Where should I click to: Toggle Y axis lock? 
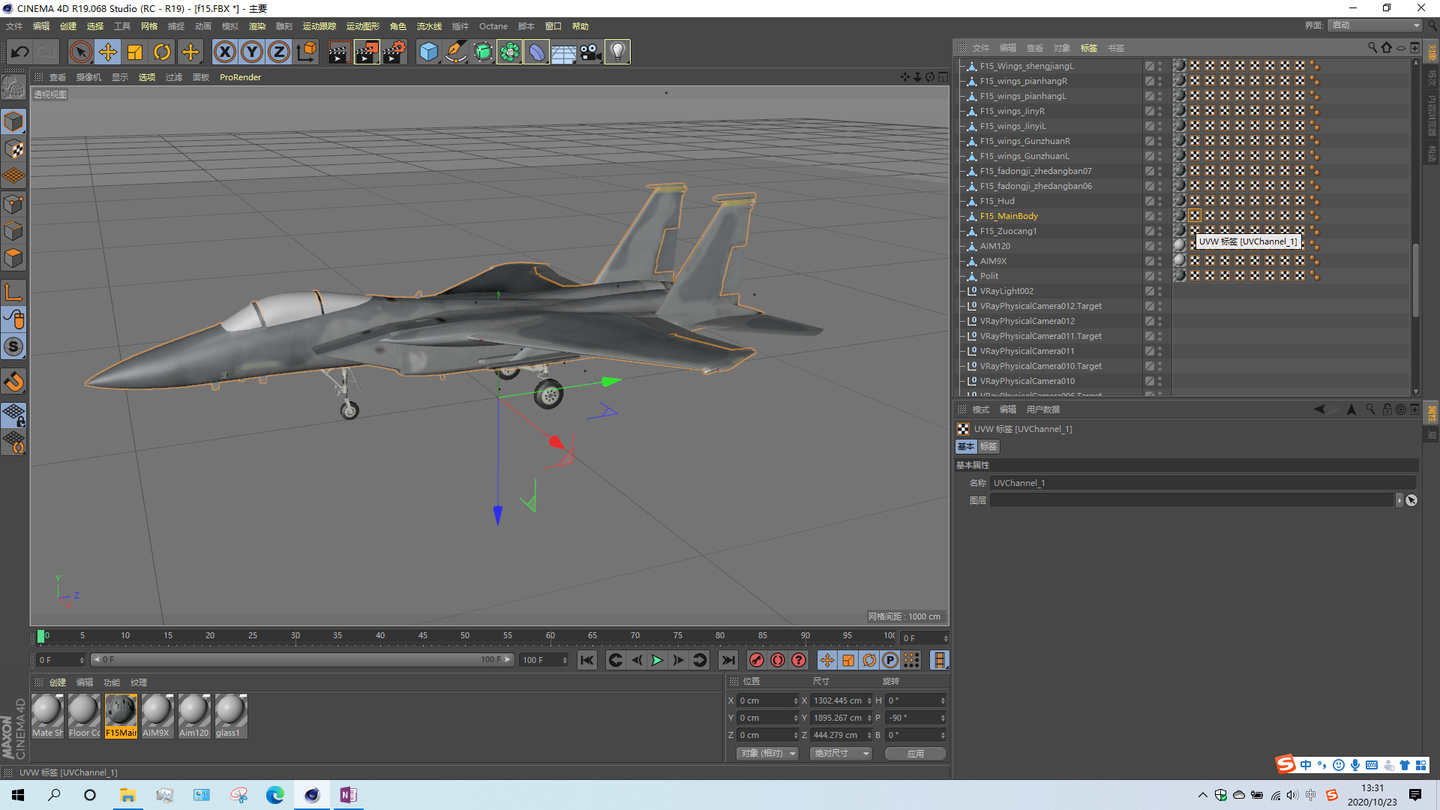pyautogui.click(x=252, y=52)
